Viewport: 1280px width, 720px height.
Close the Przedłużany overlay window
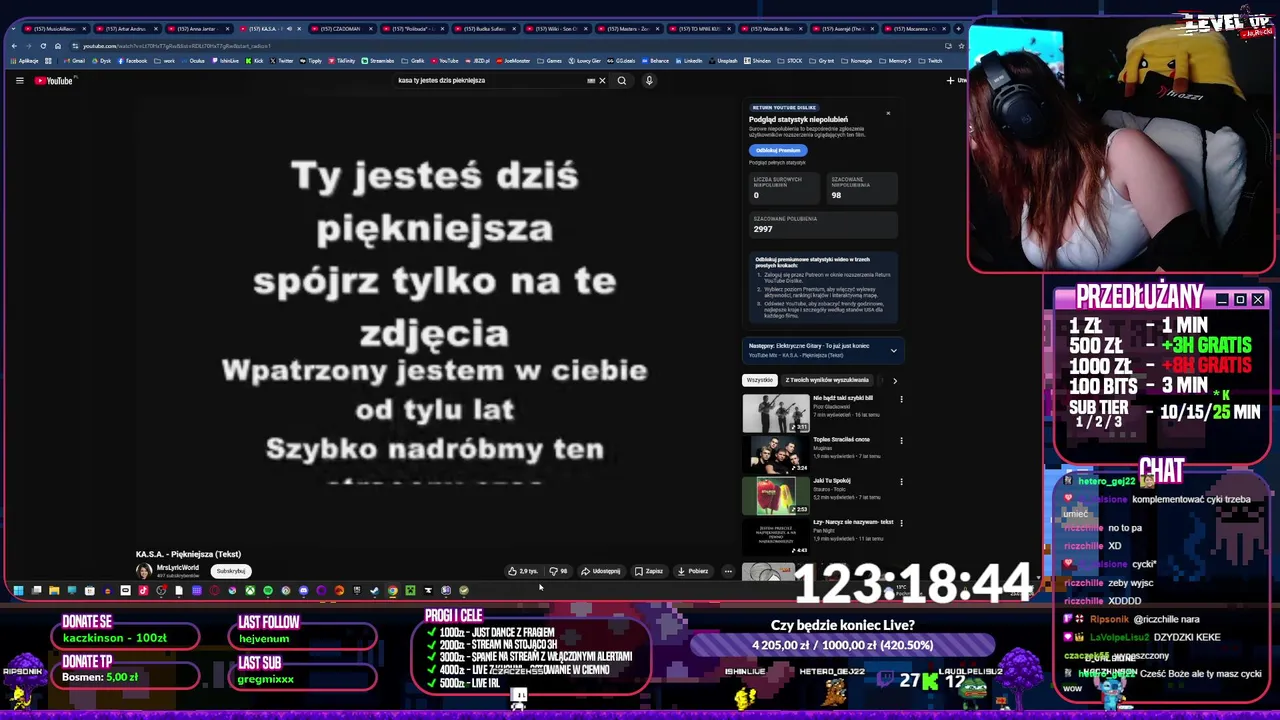pyautogui.click(x=1258, y=300)
